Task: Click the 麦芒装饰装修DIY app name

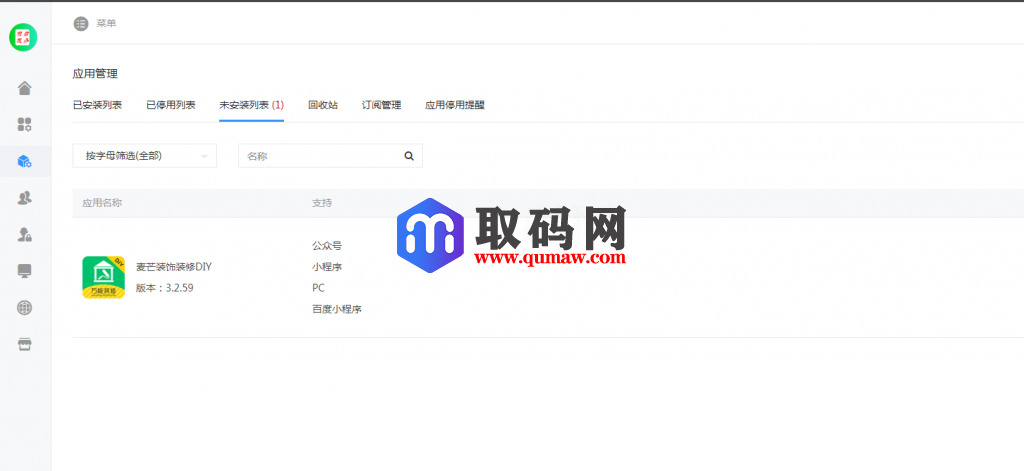Action: [x=174, y=267]
